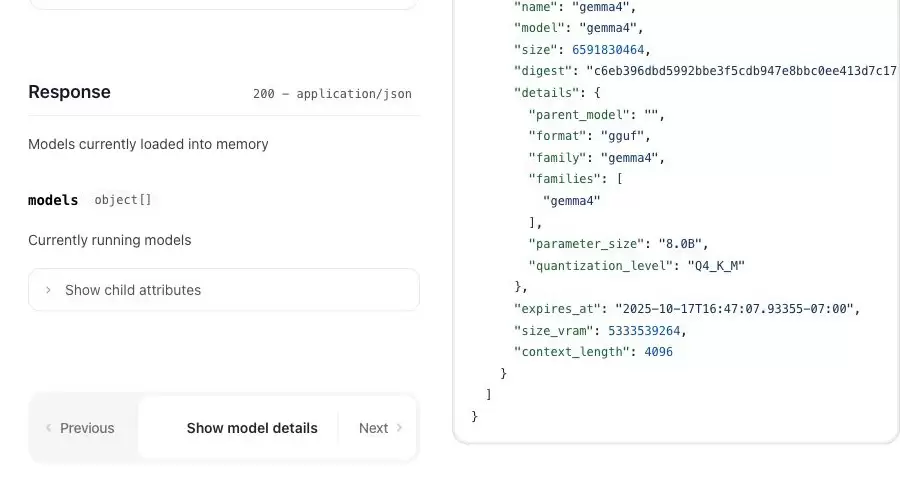Viewport: 900px width, 500px height.
Task: Click the left arrow icon beside Previous
Action: [x=48, y=428]
